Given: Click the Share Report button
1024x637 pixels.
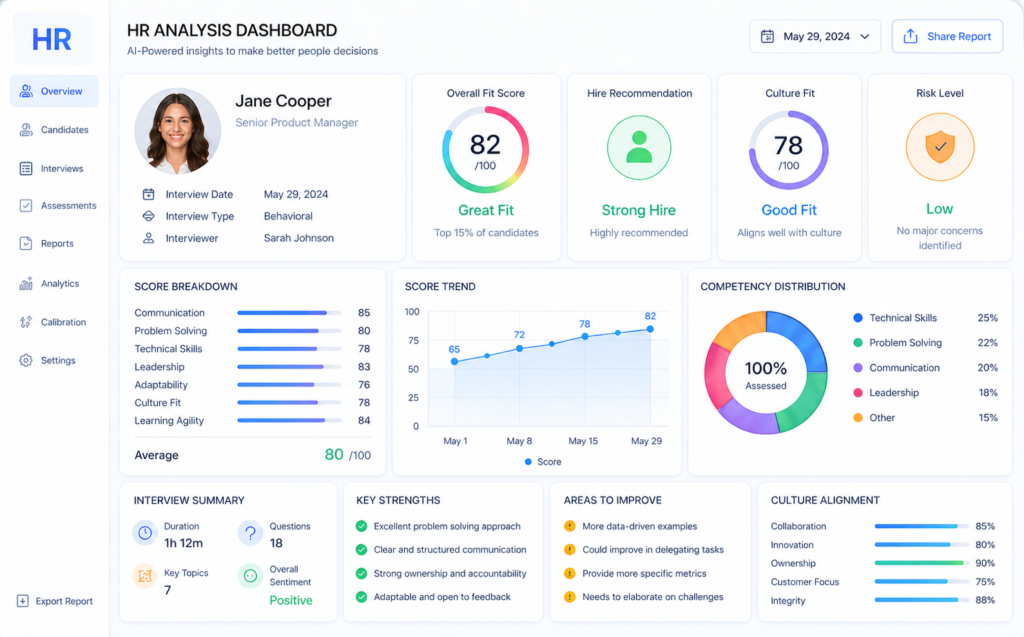Looking at the screenshot, I should [947, 37].
